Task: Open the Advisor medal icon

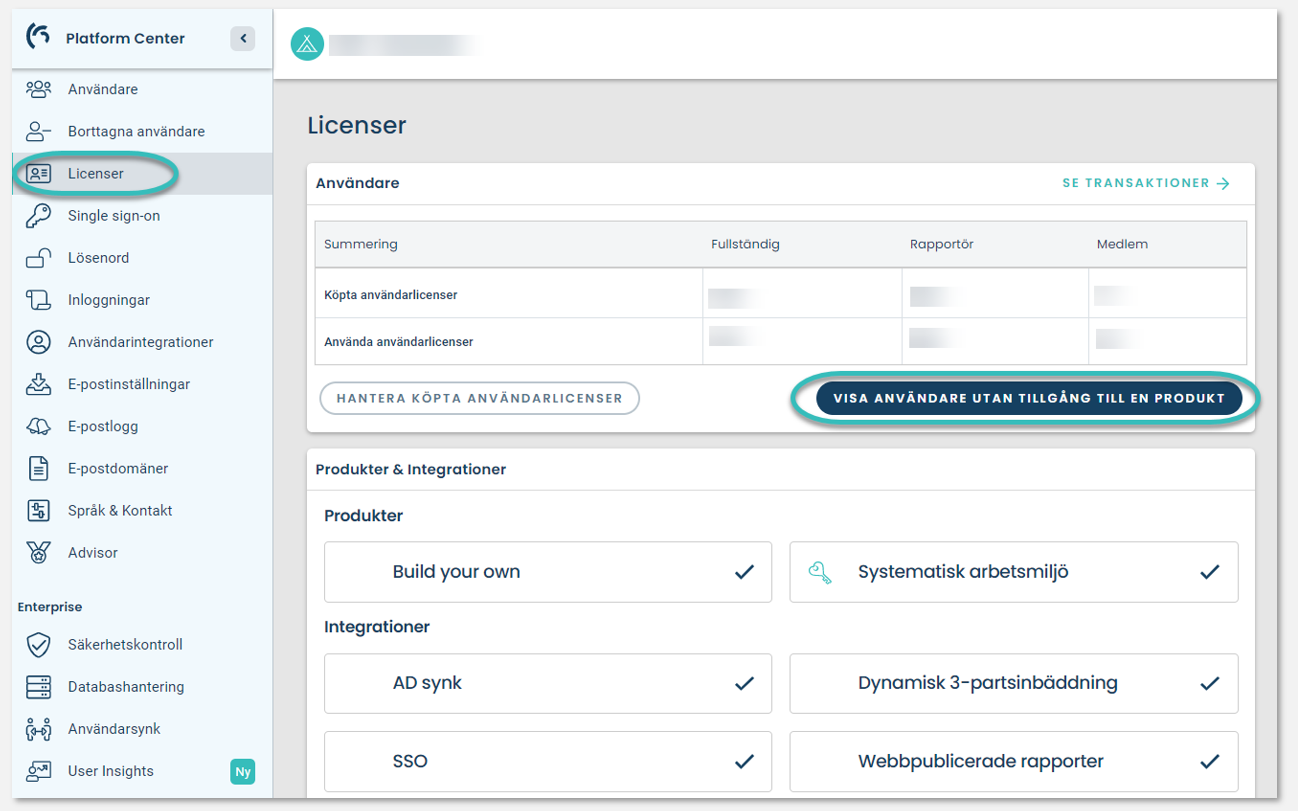Action: click(x=38, y=552)
